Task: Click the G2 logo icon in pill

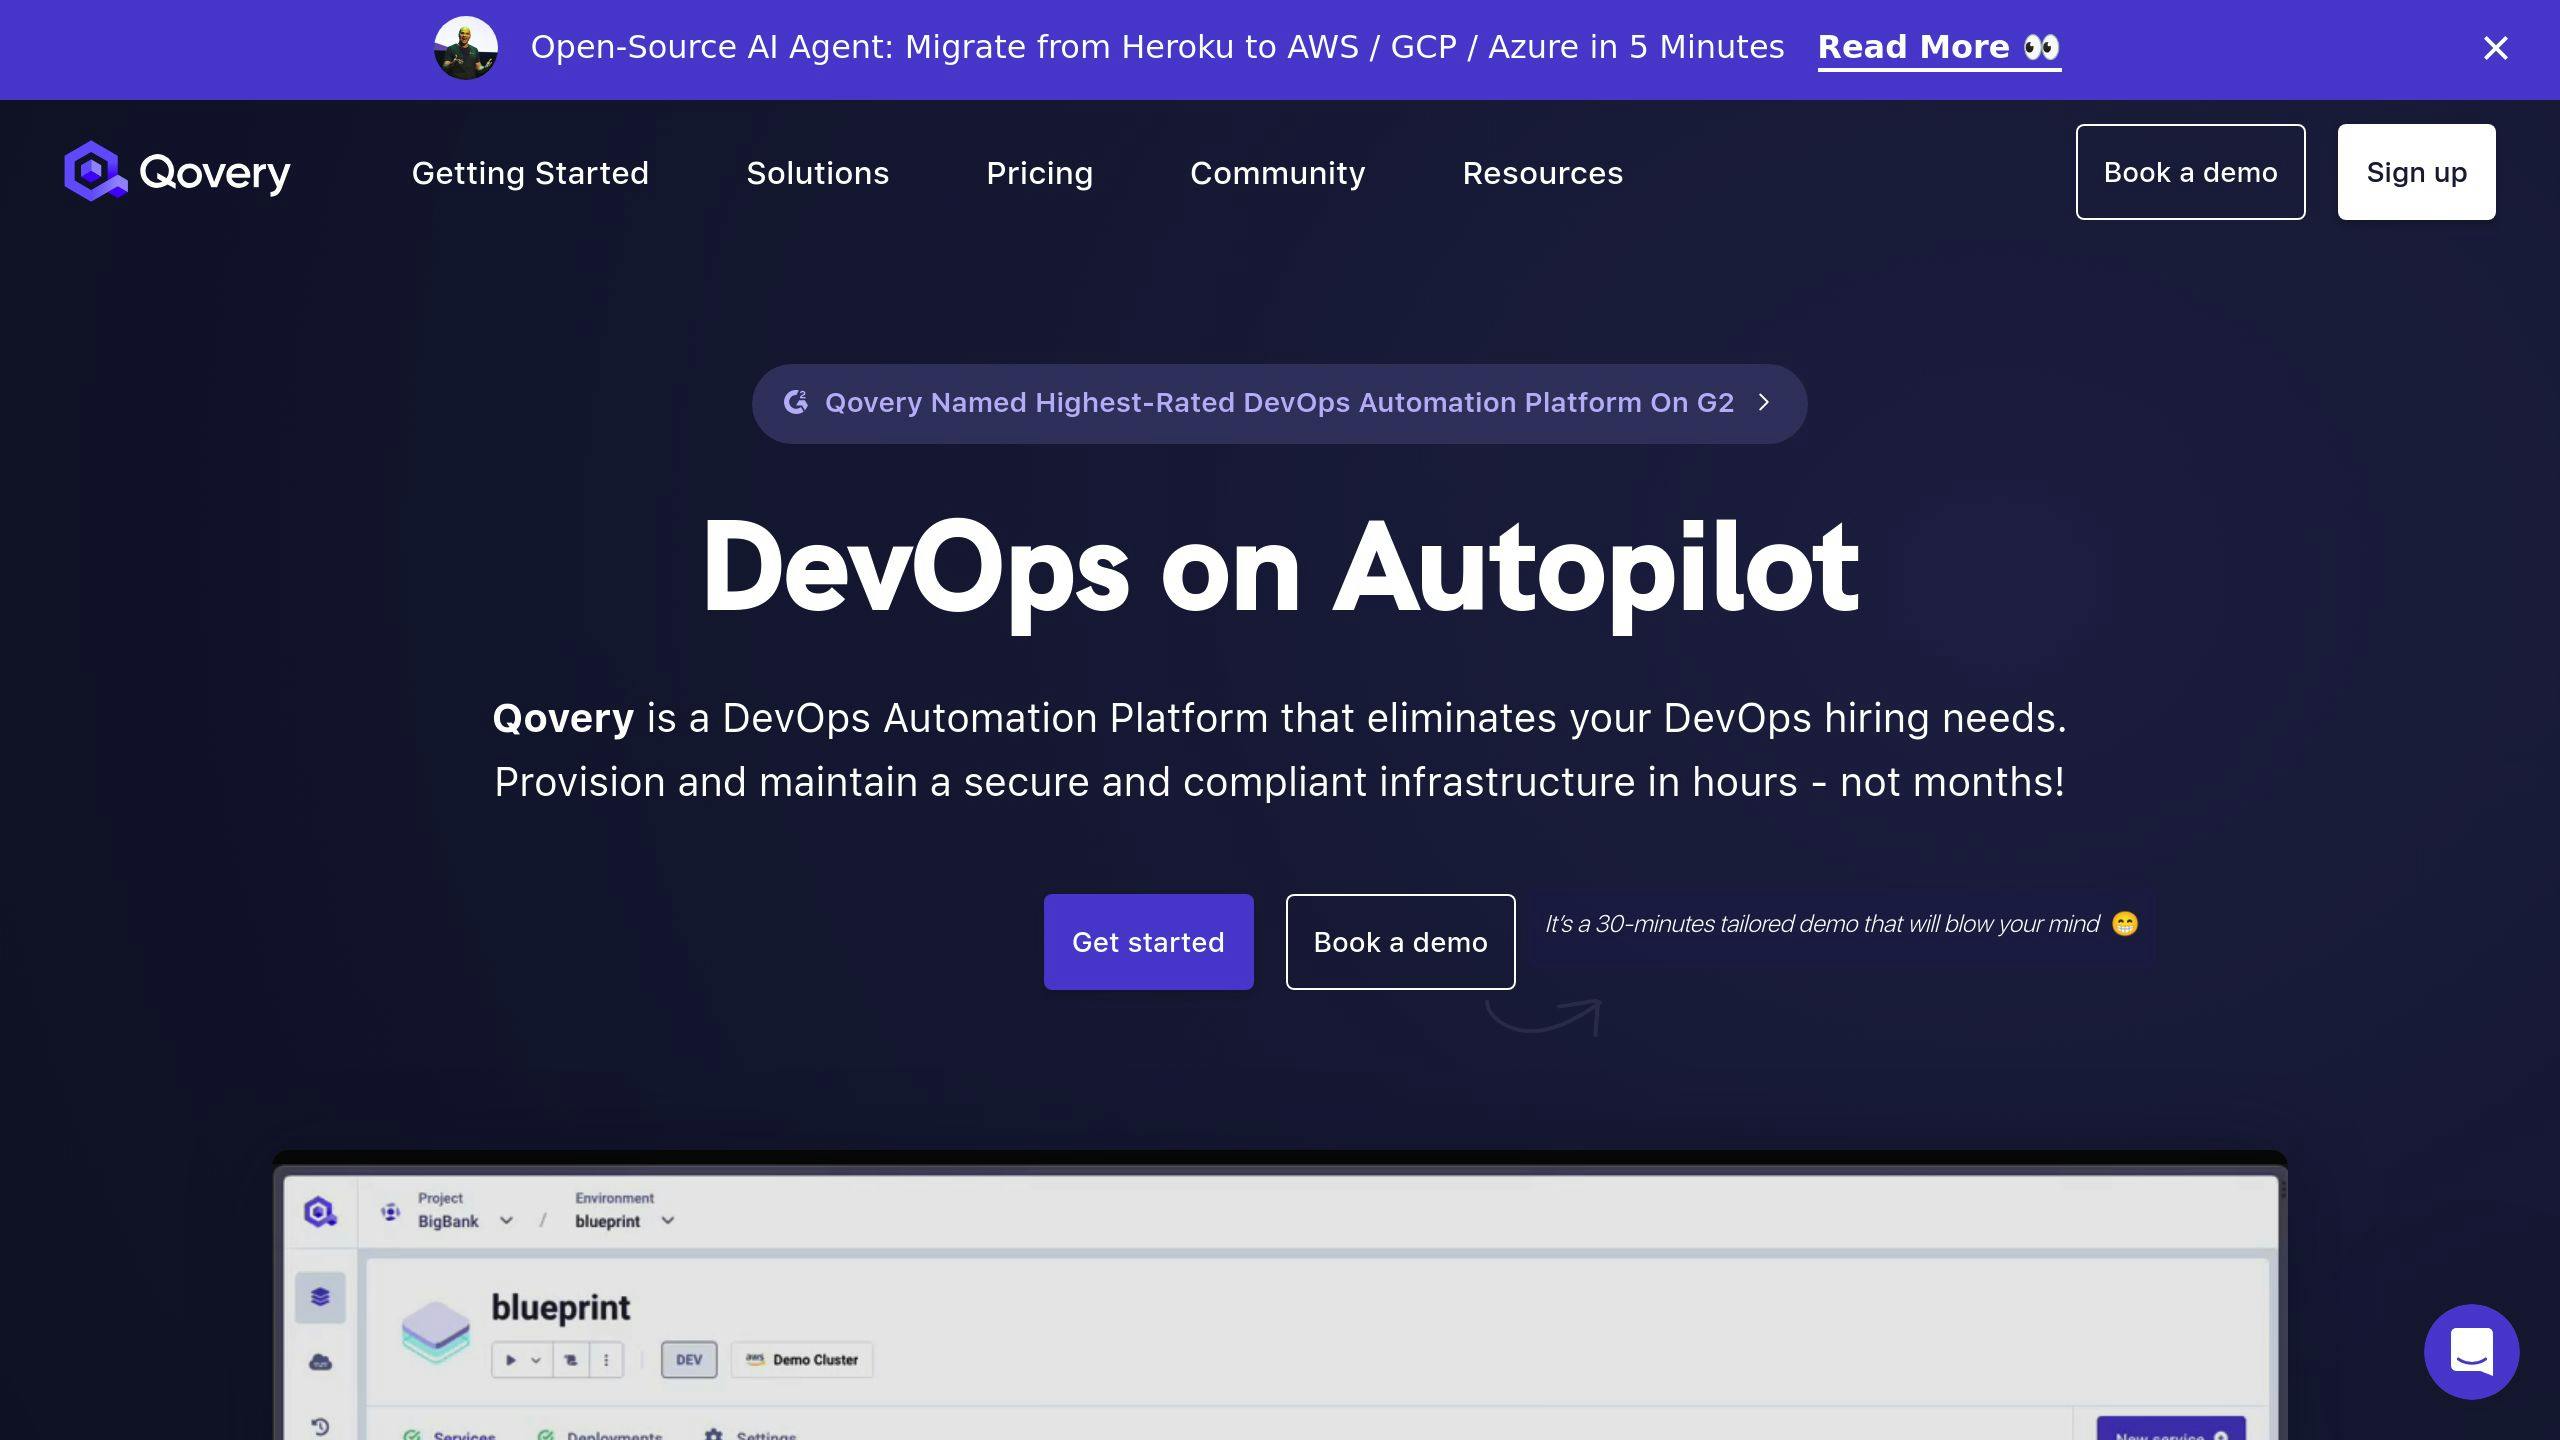Action: coord(796,402)
